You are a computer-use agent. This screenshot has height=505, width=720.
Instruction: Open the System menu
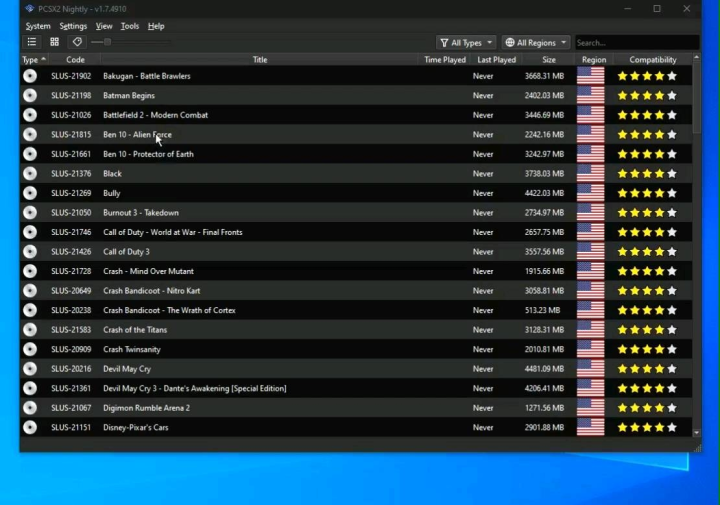[x=38, y=26]
